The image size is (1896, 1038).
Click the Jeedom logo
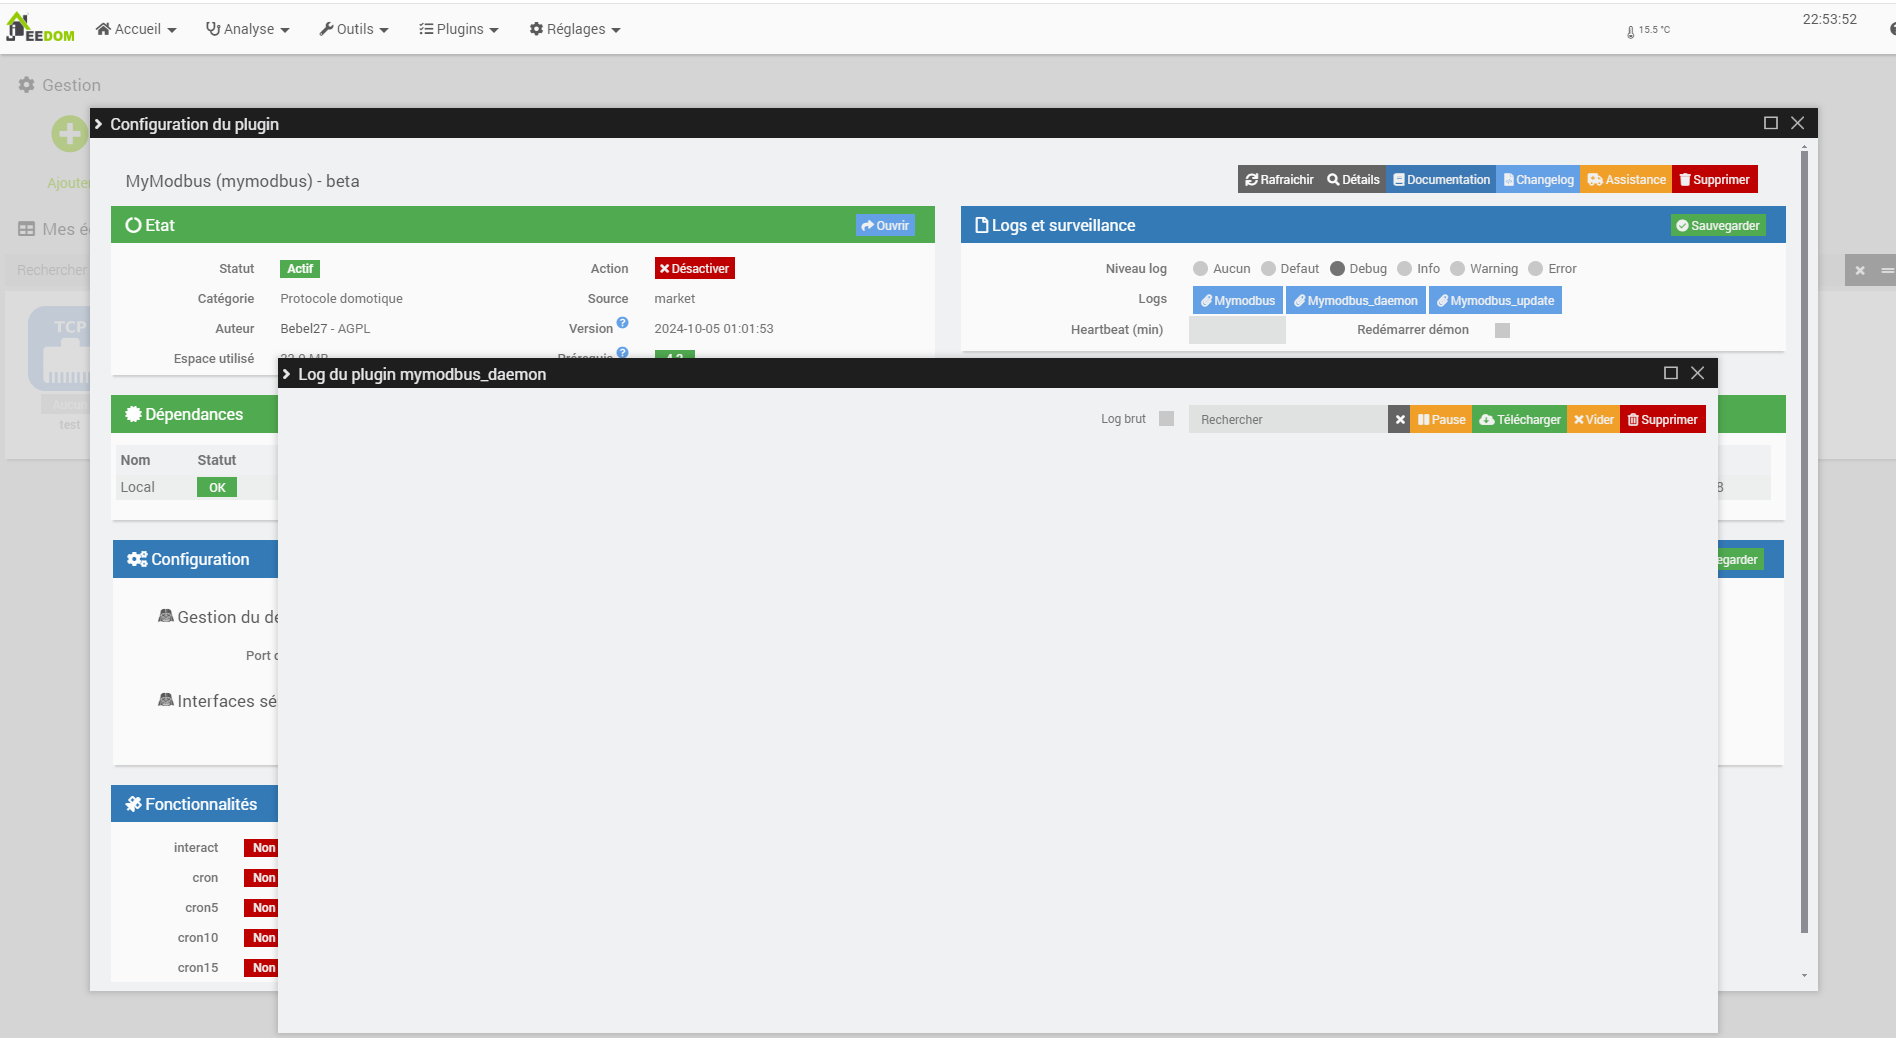point(40,28)
